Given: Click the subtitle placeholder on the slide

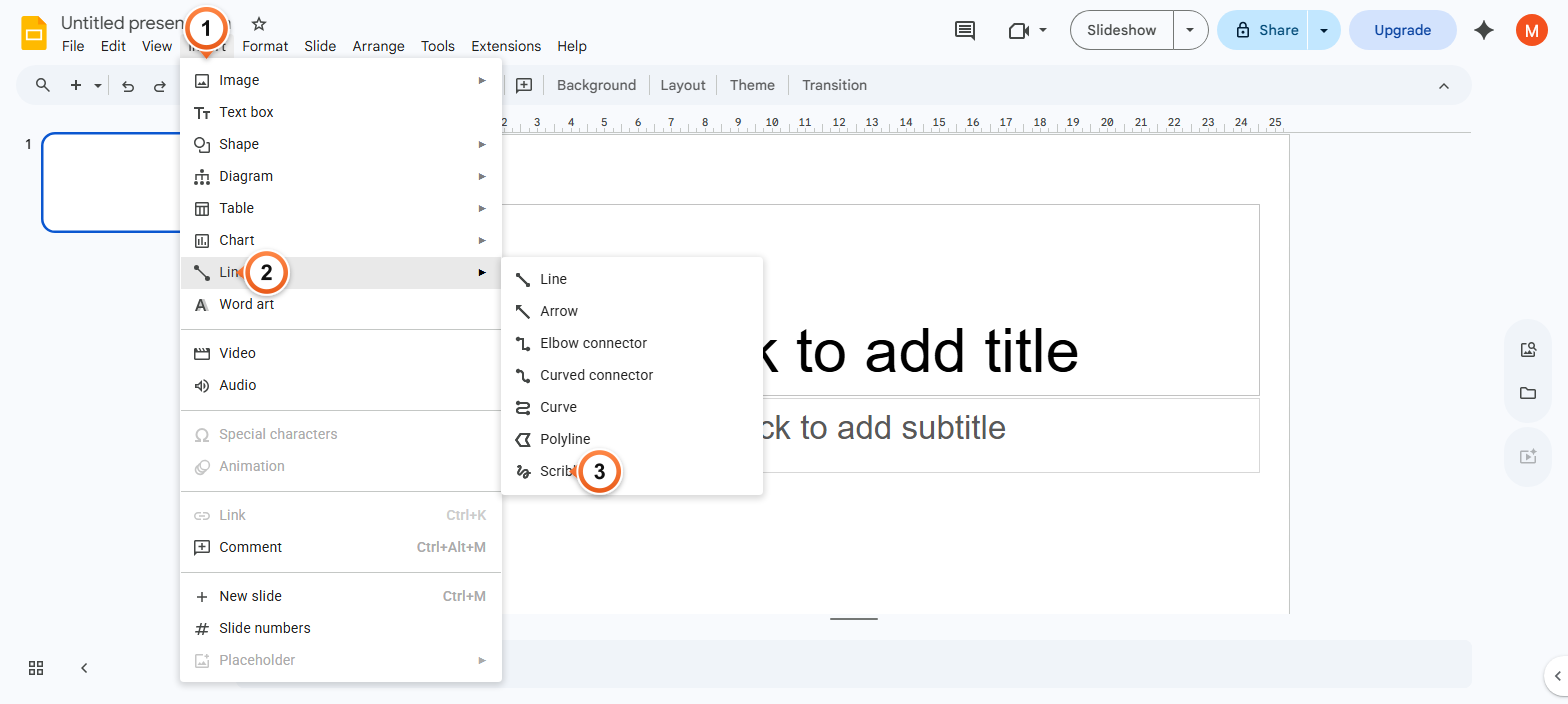Looking at the screenshot, I should click(880, 436).
